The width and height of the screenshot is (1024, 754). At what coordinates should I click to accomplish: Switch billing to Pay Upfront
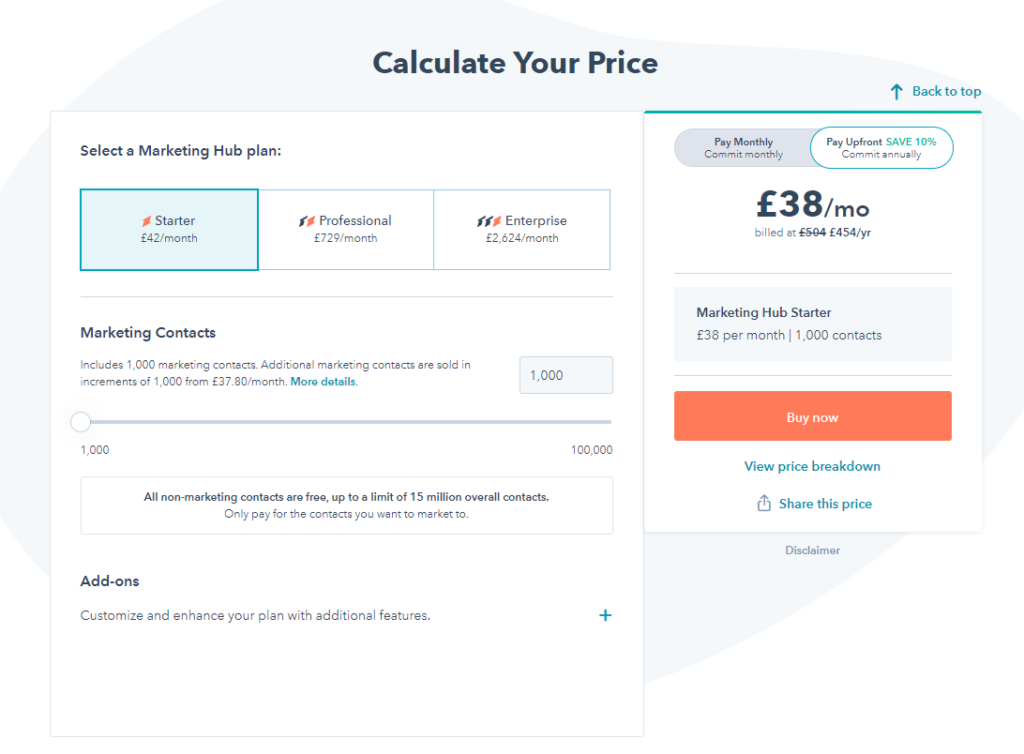(881, 147)
